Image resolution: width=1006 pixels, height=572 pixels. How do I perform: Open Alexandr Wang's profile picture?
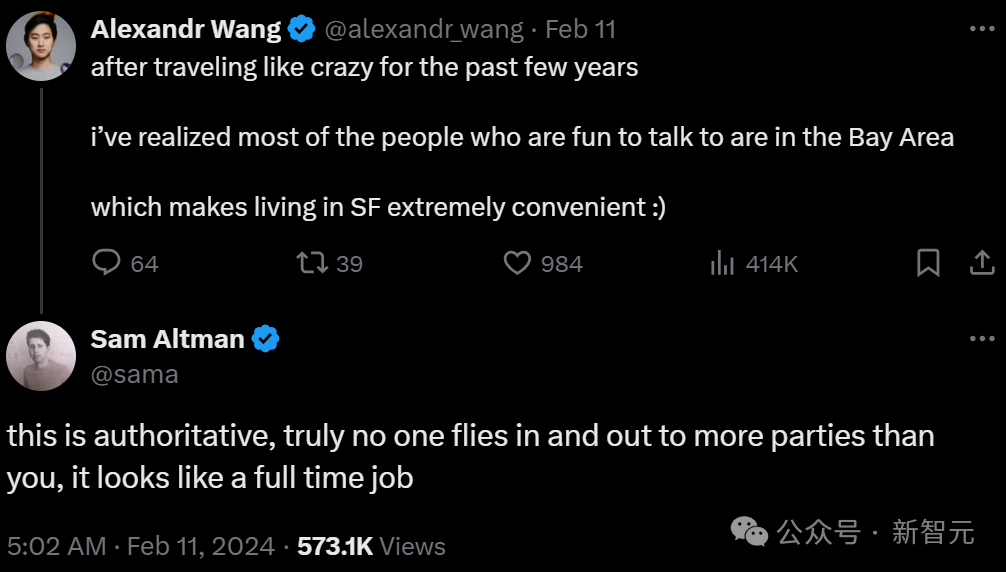pyautogui.click(x=41, y=46)
